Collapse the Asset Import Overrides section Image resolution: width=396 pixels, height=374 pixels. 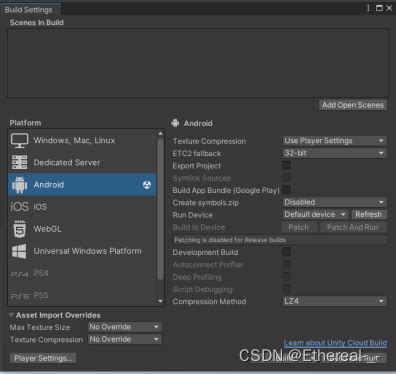point(11,315)
